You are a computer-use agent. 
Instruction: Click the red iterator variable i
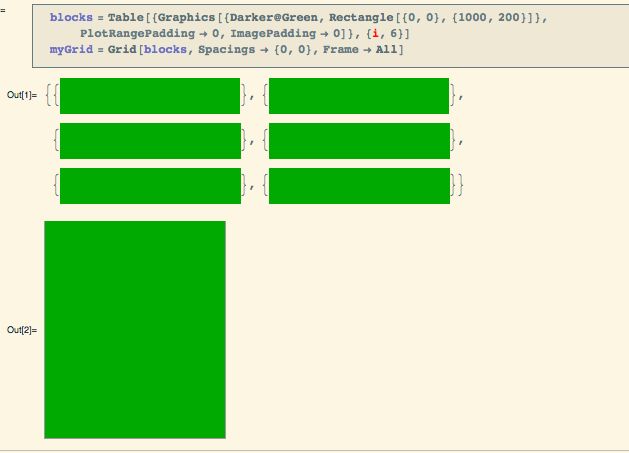click(x=375, y=33)
